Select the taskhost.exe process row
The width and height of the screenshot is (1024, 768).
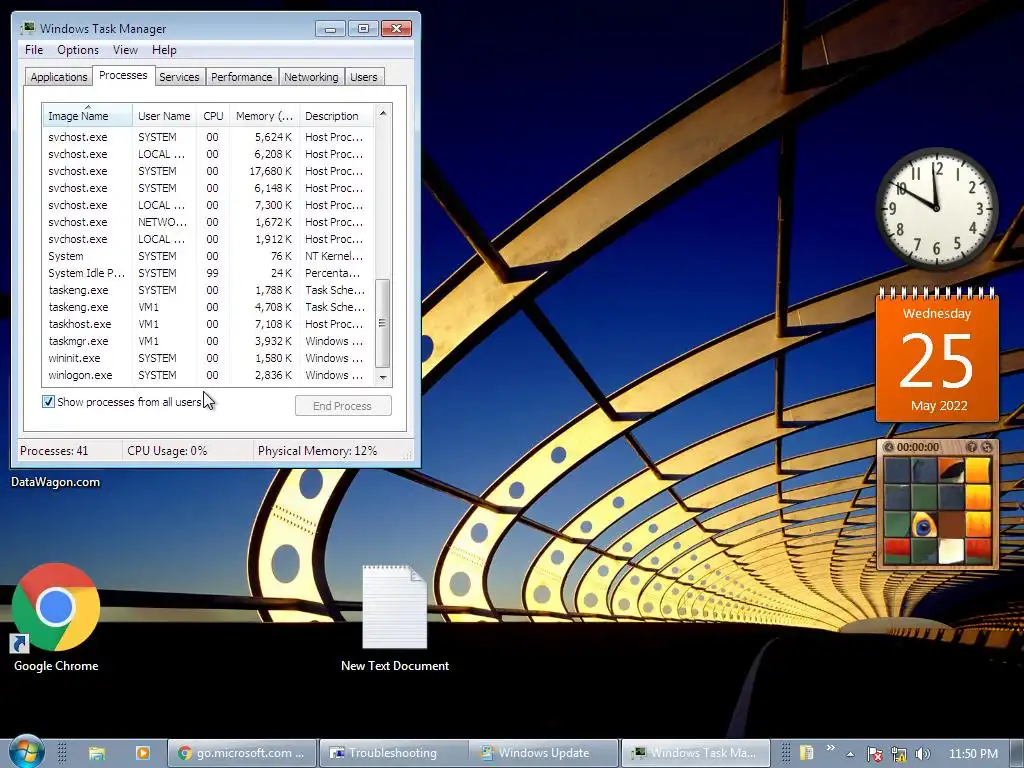click(208, 324)
